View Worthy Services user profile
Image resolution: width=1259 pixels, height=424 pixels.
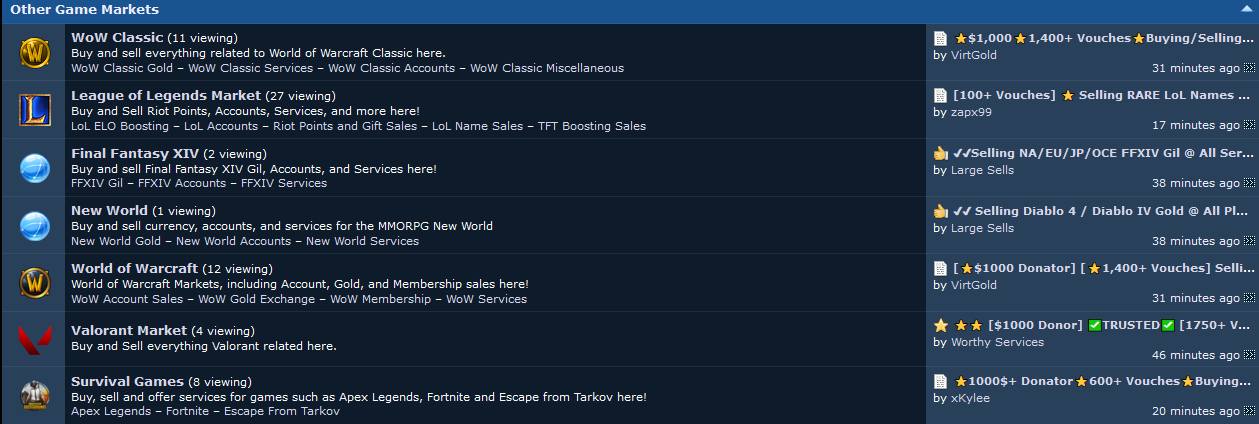[997, 342]
